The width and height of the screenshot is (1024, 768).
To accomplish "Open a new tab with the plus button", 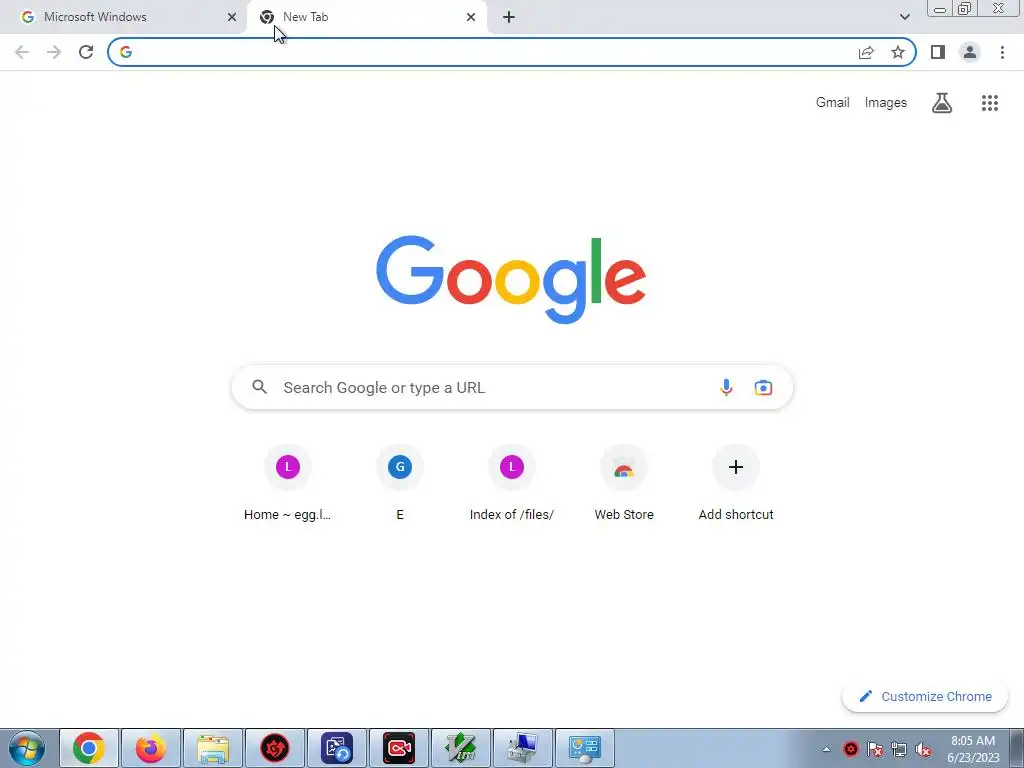I will point(509,17).
